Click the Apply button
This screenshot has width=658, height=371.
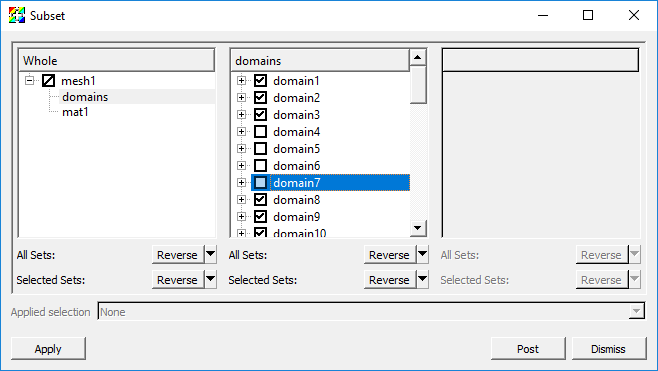pyautogui.click(x=48, y=348)
